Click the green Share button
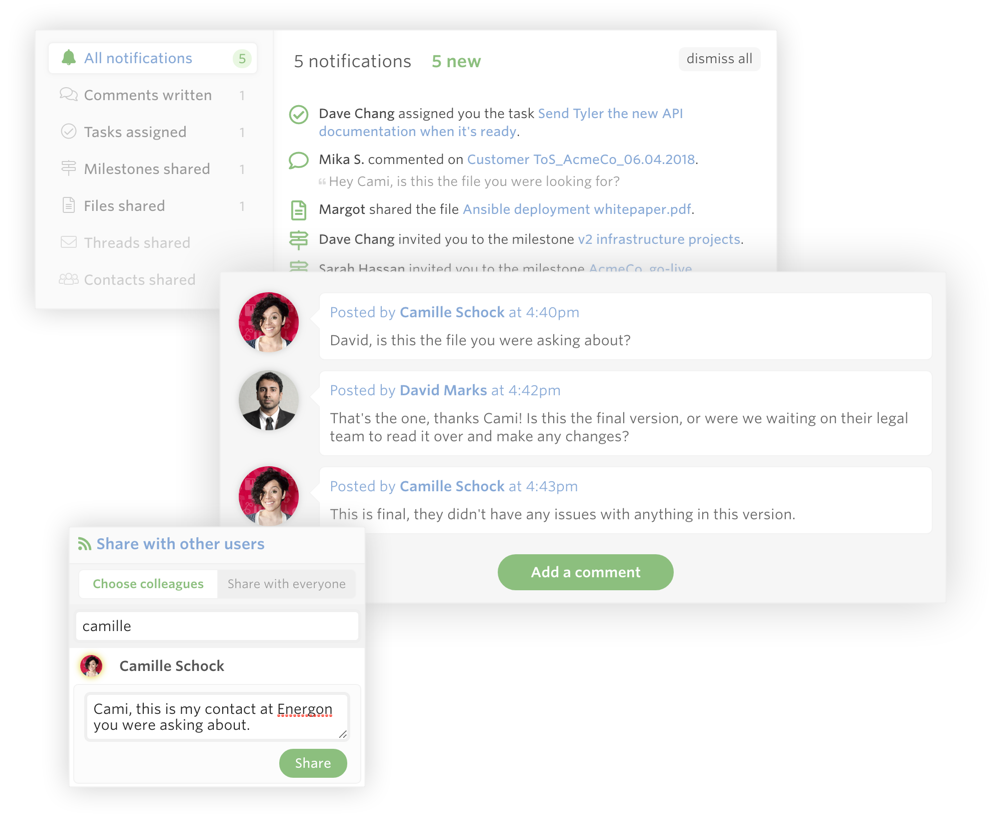The image size is (996, 817). tap(313, 763)
